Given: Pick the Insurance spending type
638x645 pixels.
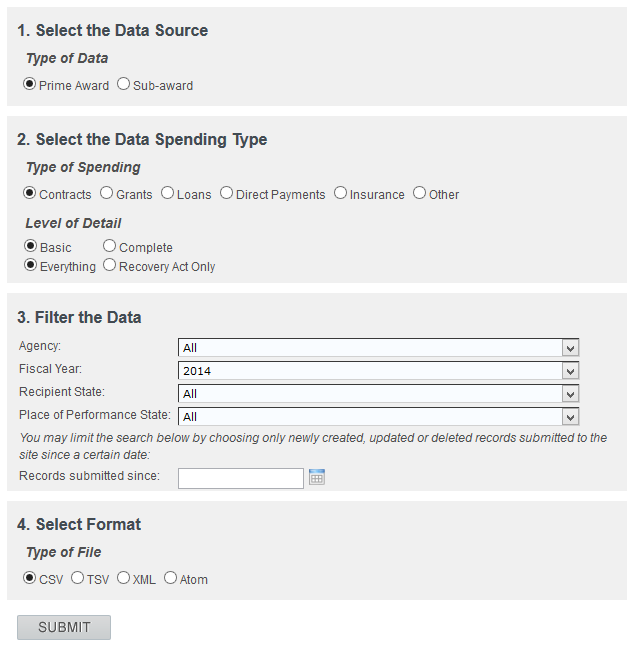Looking at the screenshot, I should tap(341, 194).
